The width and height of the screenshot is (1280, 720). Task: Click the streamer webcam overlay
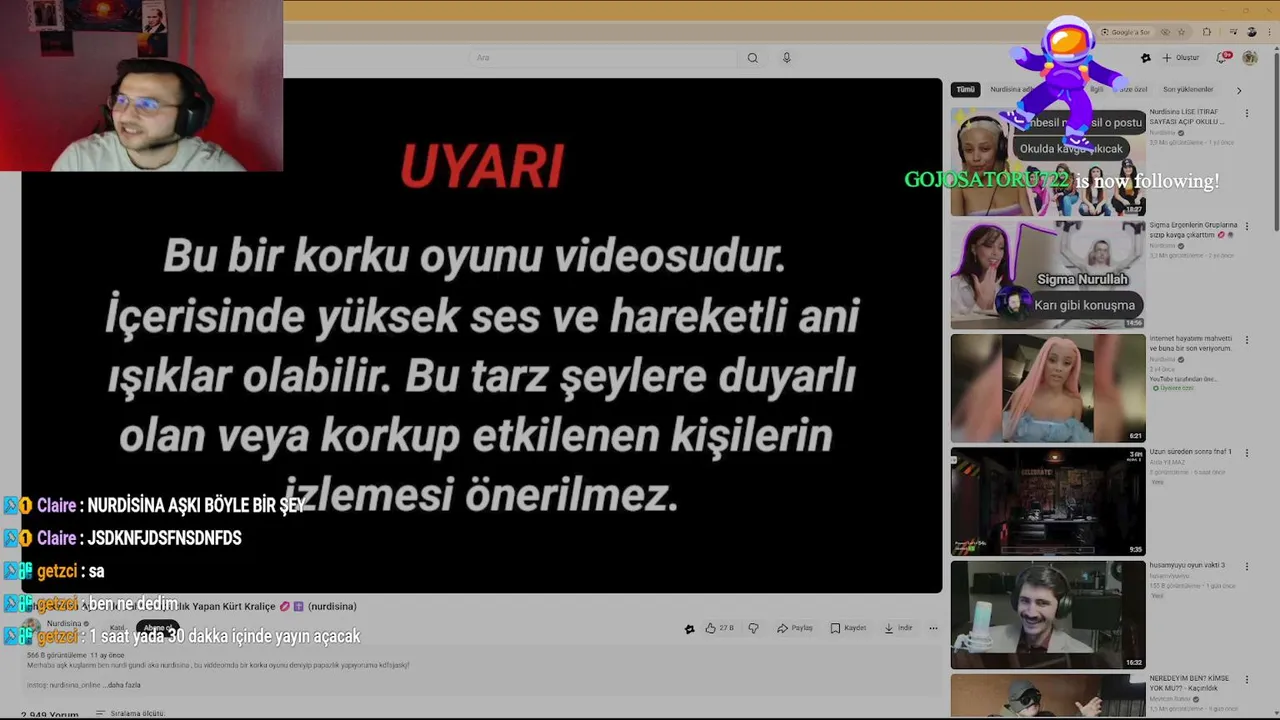pos(141,86)
